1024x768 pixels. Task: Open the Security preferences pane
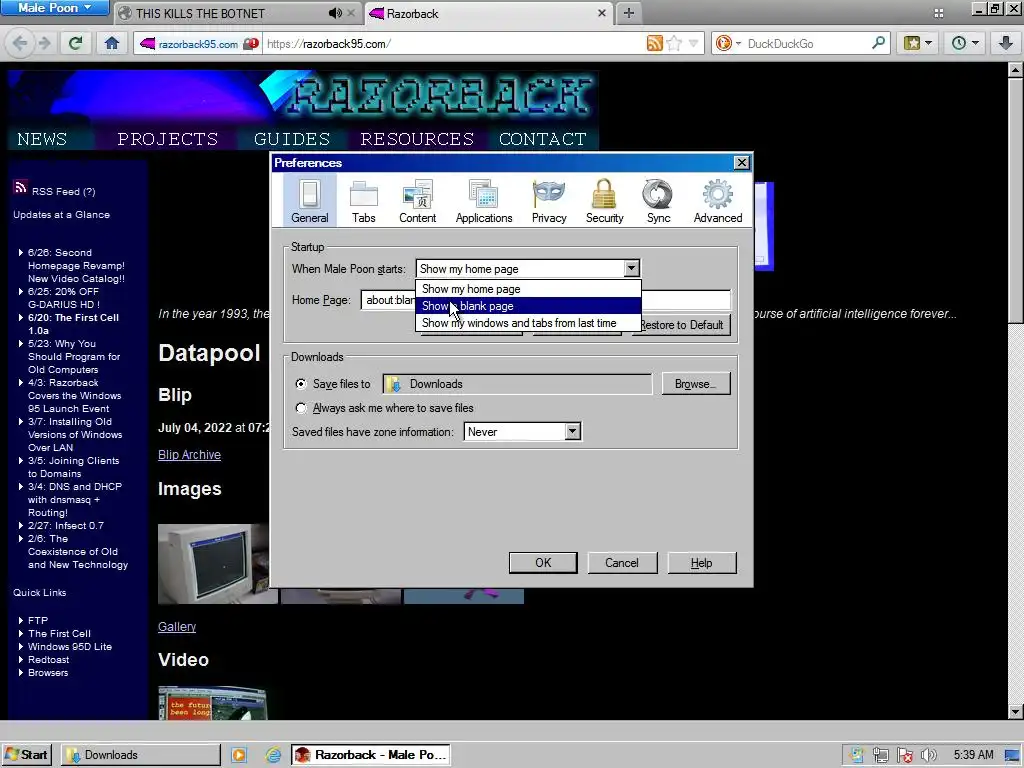[x=604, y=200]
